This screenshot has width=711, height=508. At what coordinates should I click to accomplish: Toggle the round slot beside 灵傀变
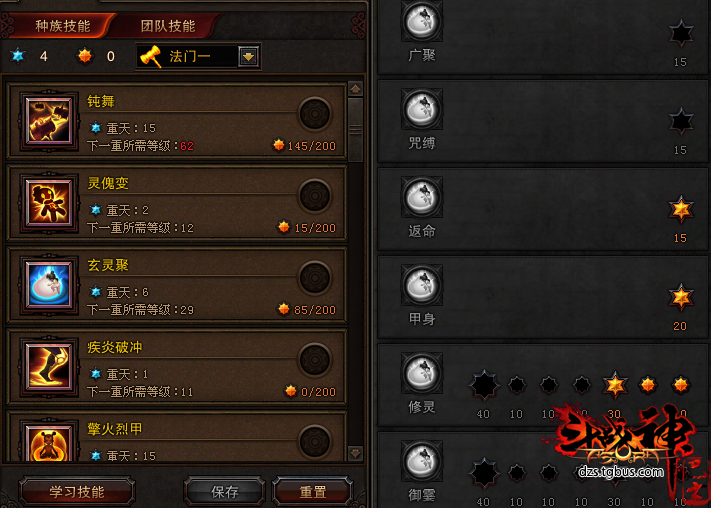315,196
